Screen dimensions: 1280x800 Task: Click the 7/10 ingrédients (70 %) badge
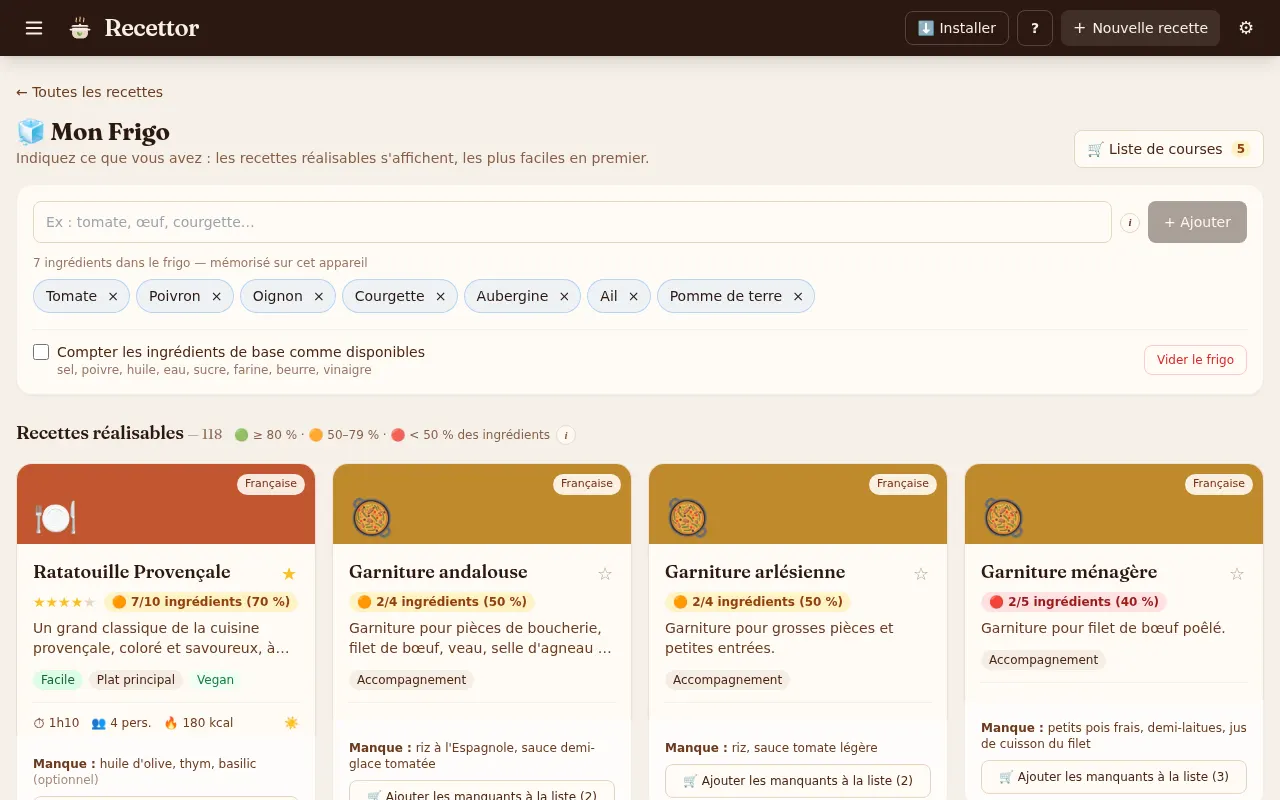point(201,602)
